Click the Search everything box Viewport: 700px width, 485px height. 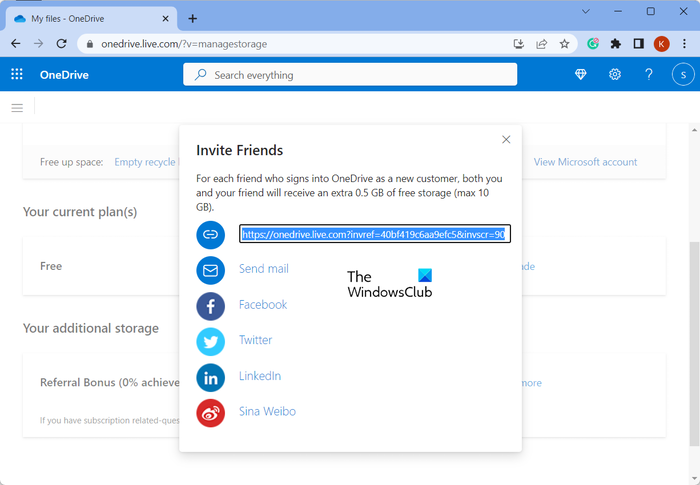click(350, 75)
